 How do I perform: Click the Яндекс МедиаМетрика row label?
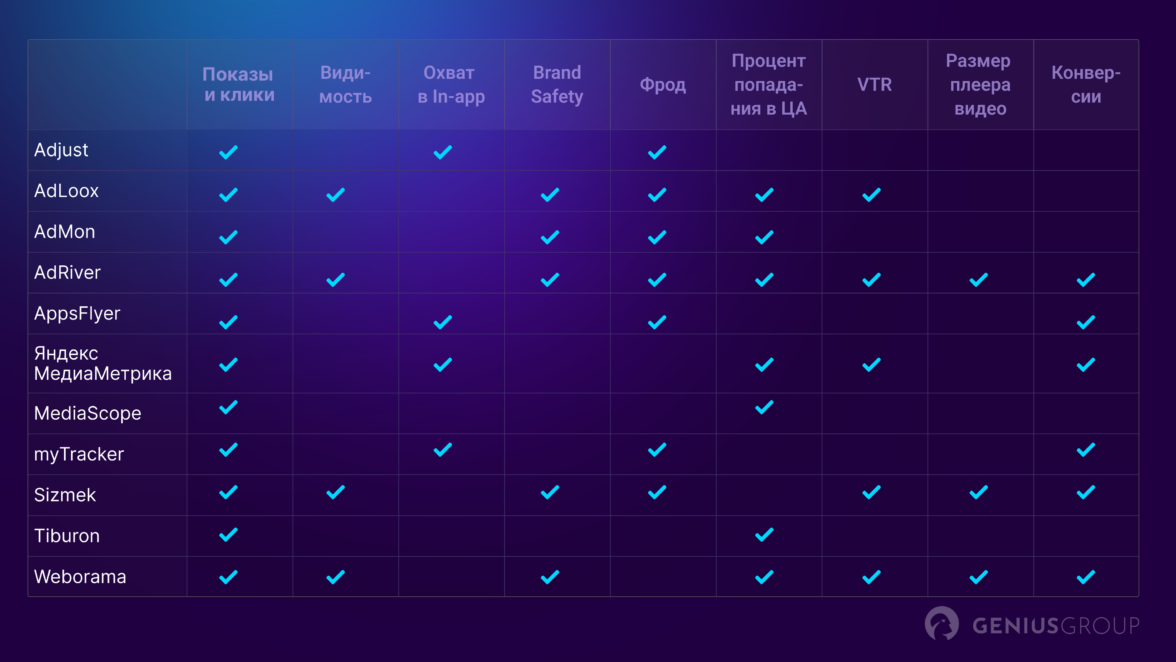102,364
